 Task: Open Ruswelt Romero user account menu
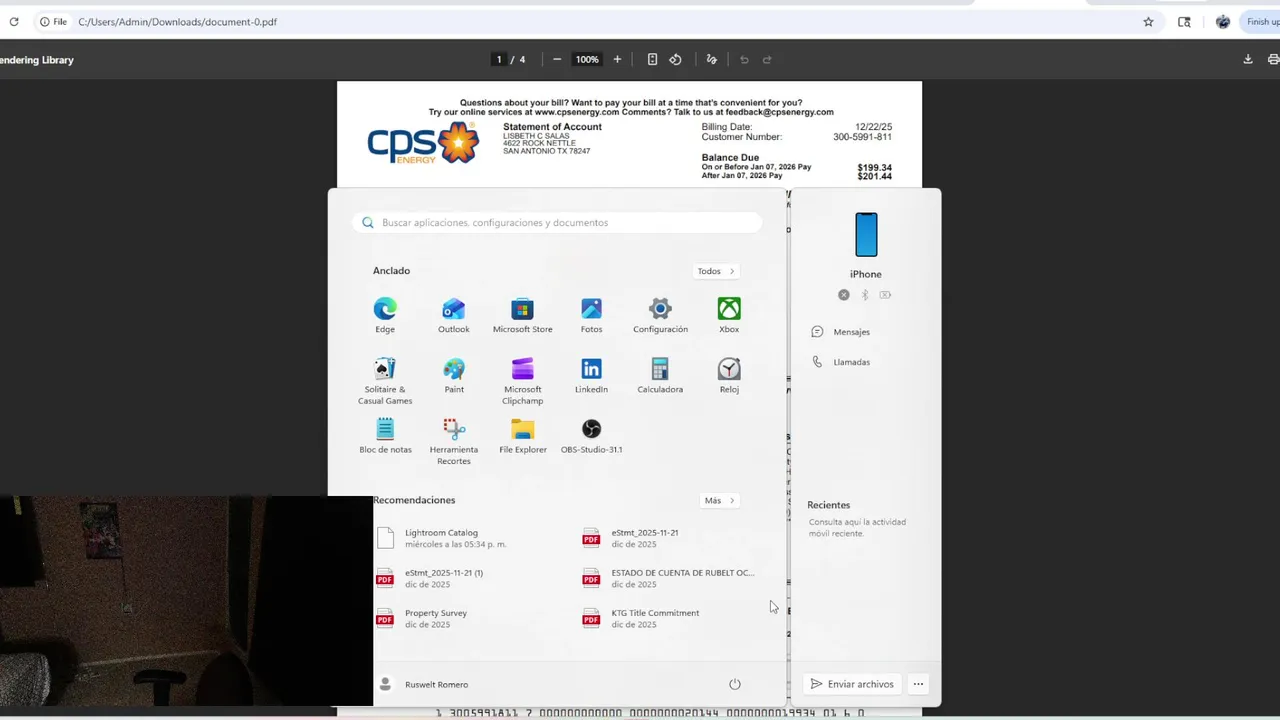(424, 684)
